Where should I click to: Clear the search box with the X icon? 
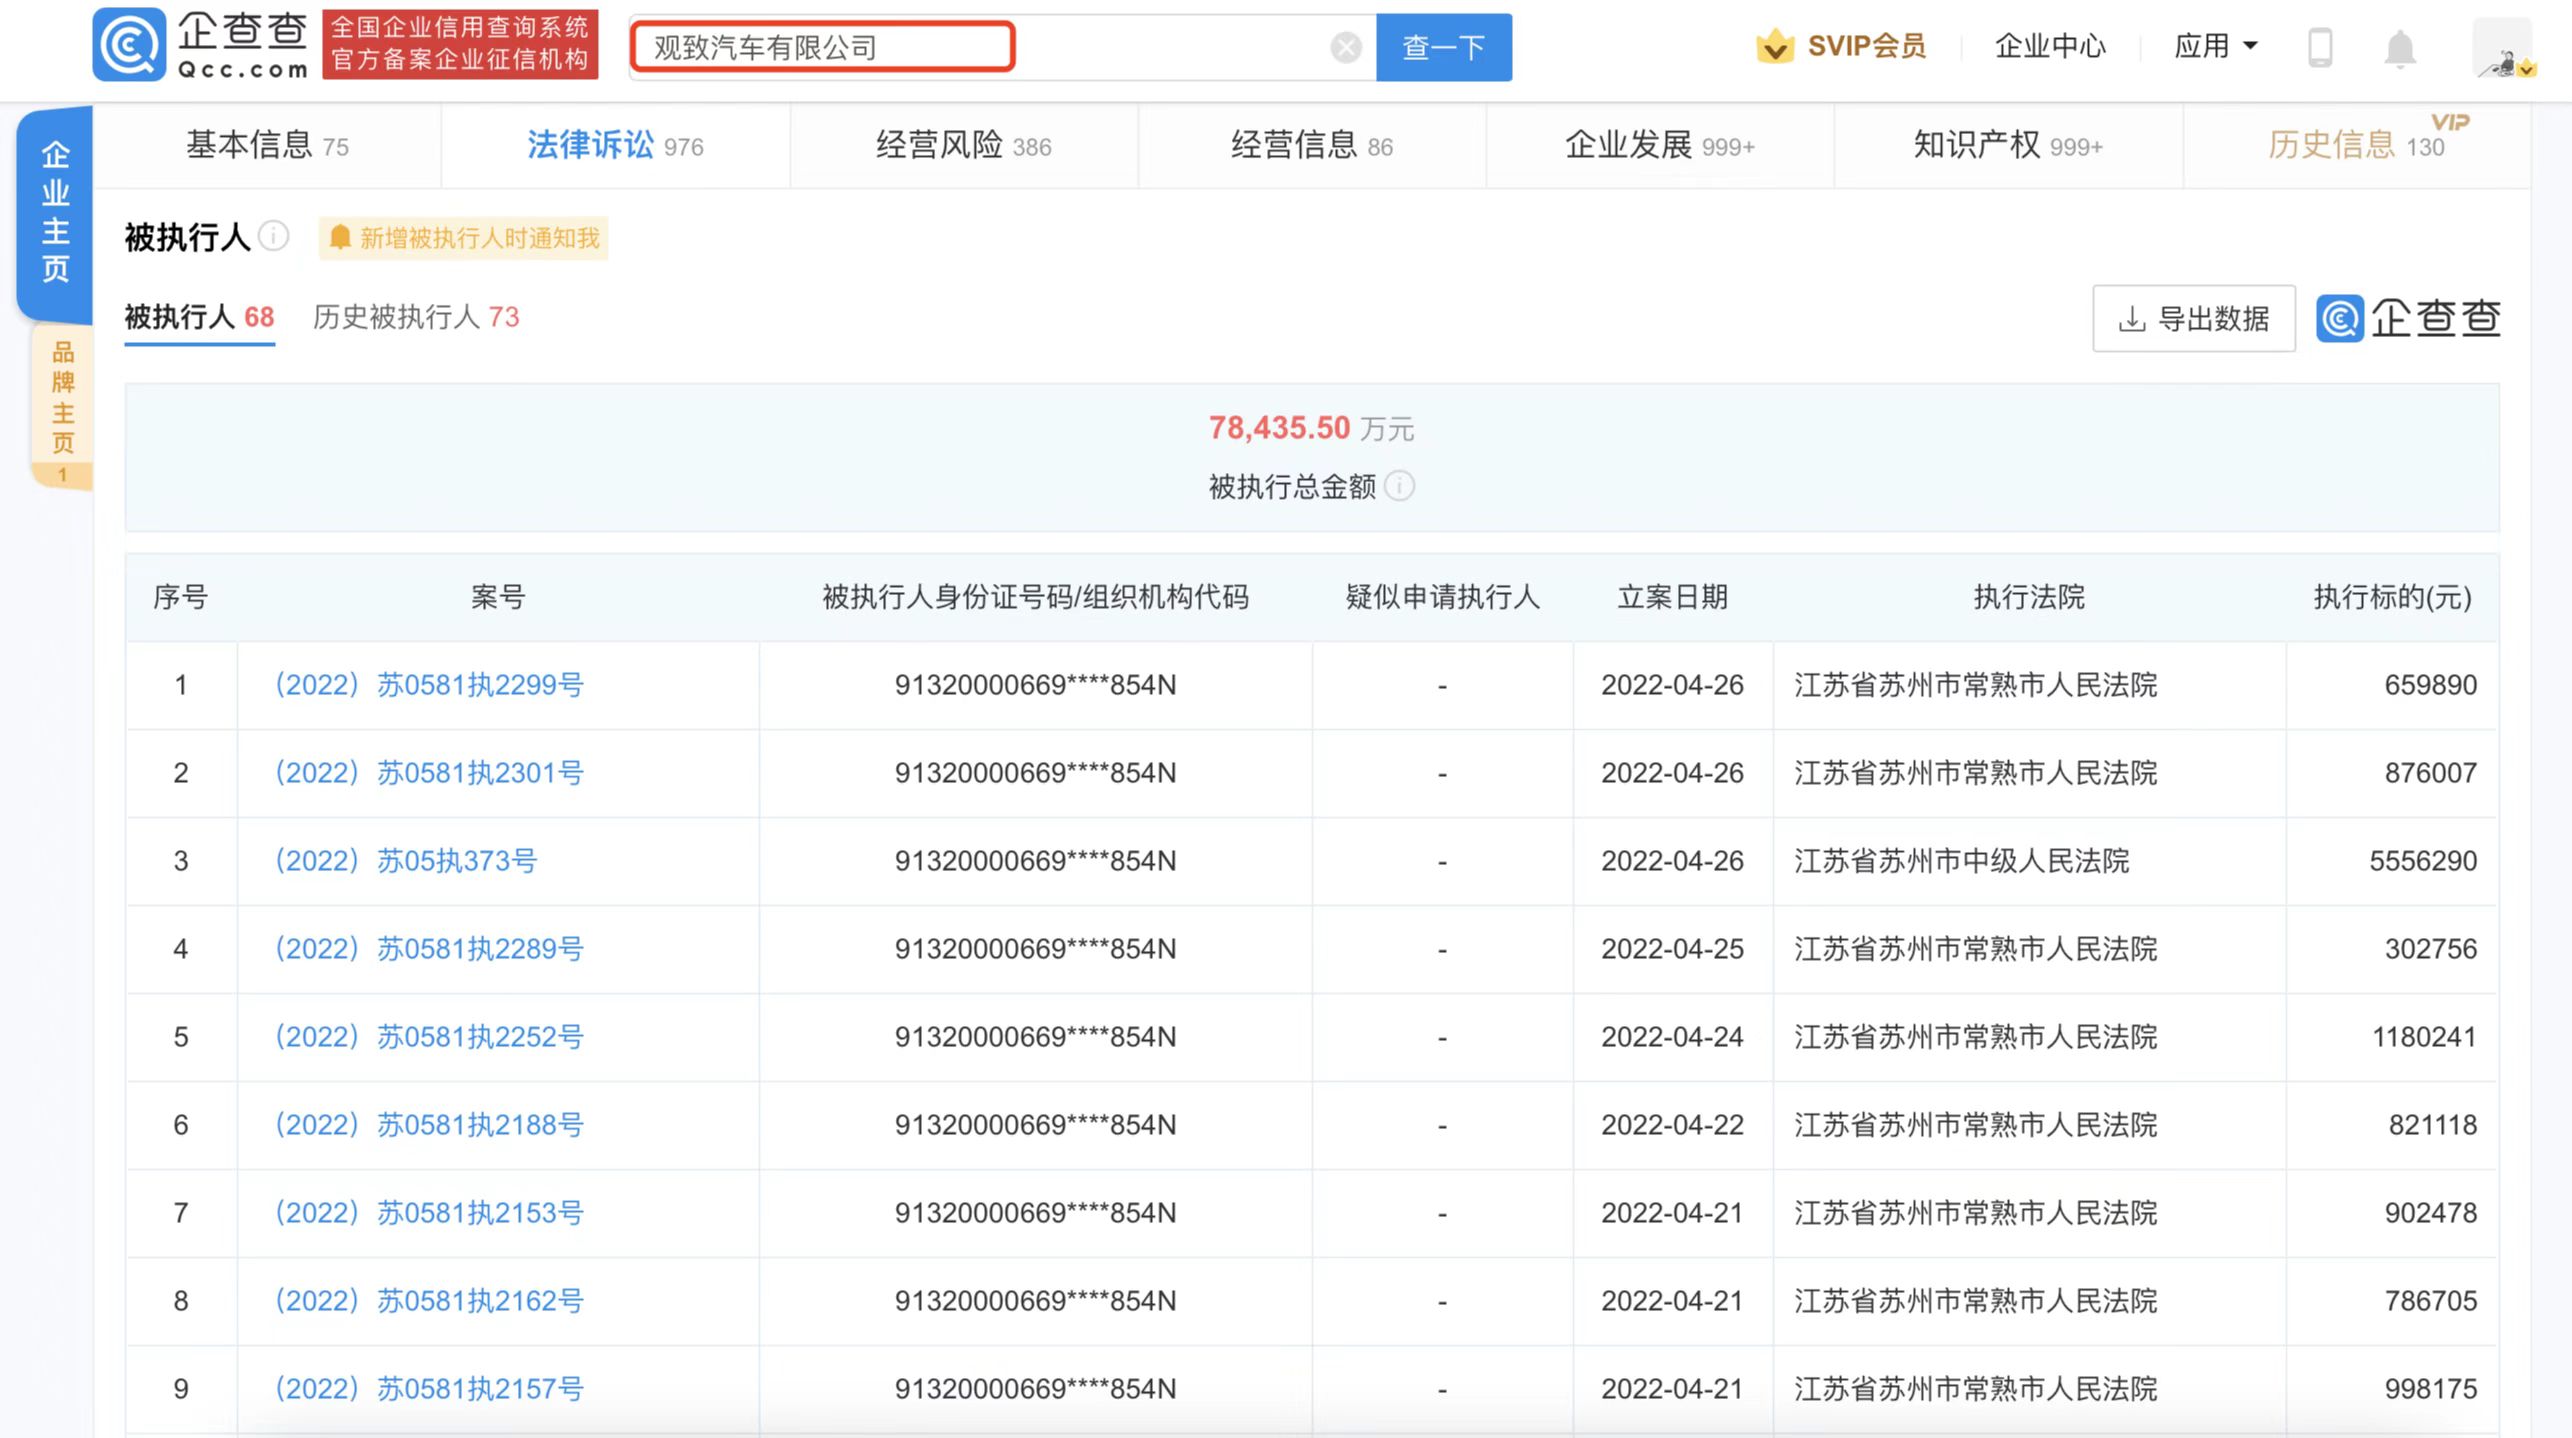tap(1346, 47)
